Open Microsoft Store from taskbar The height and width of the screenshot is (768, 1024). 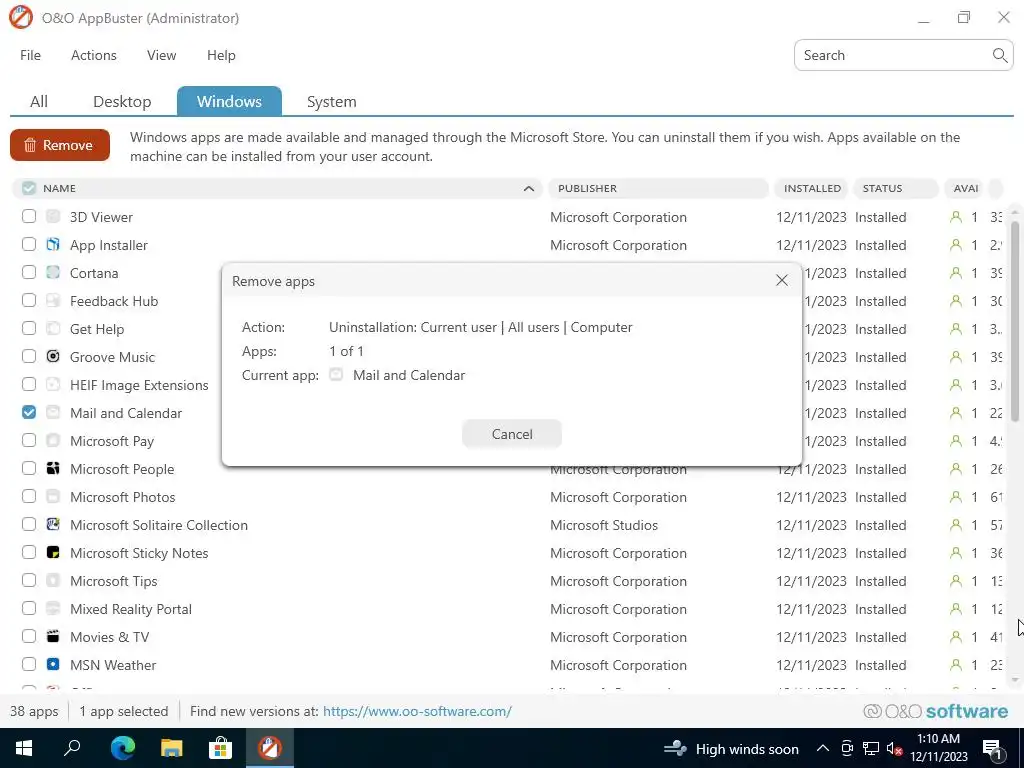point(220,748)
